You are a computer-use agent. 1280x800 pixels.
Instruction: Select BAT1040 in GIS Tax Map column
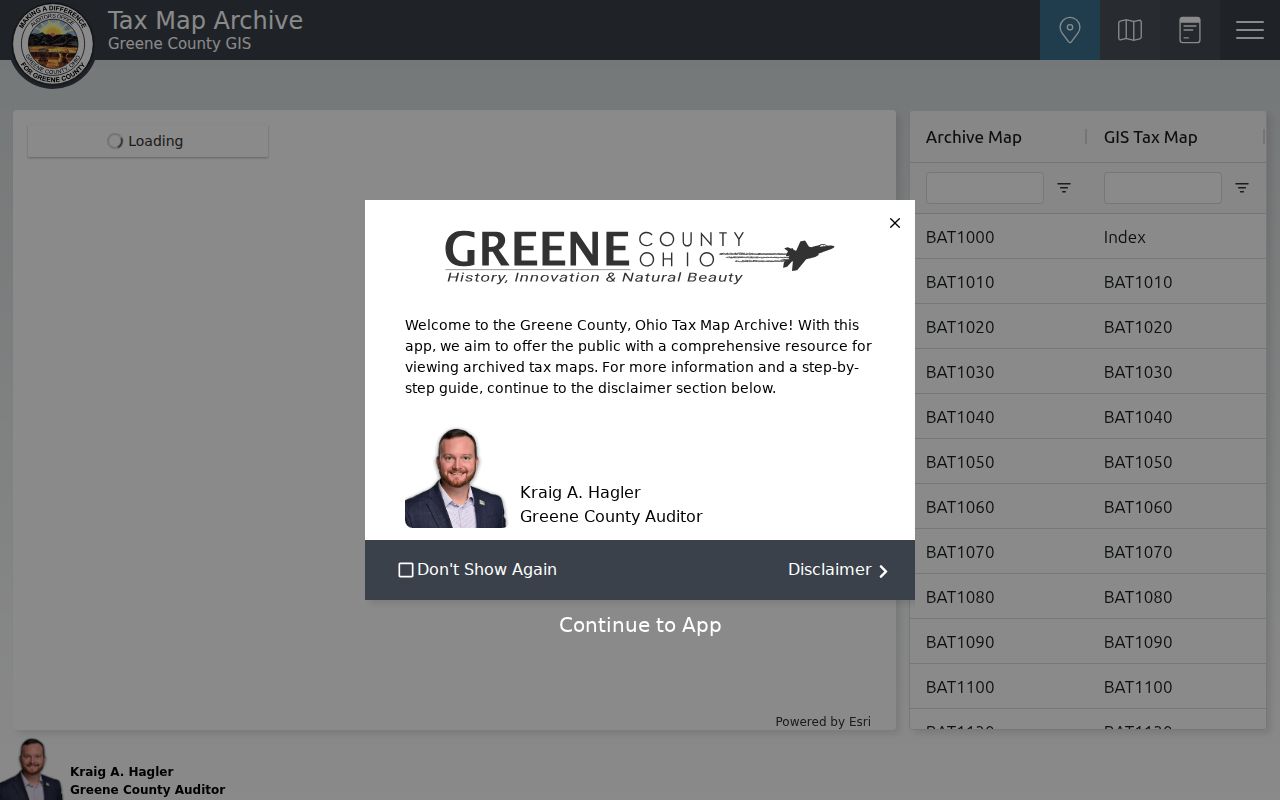tap(1138, 417)
